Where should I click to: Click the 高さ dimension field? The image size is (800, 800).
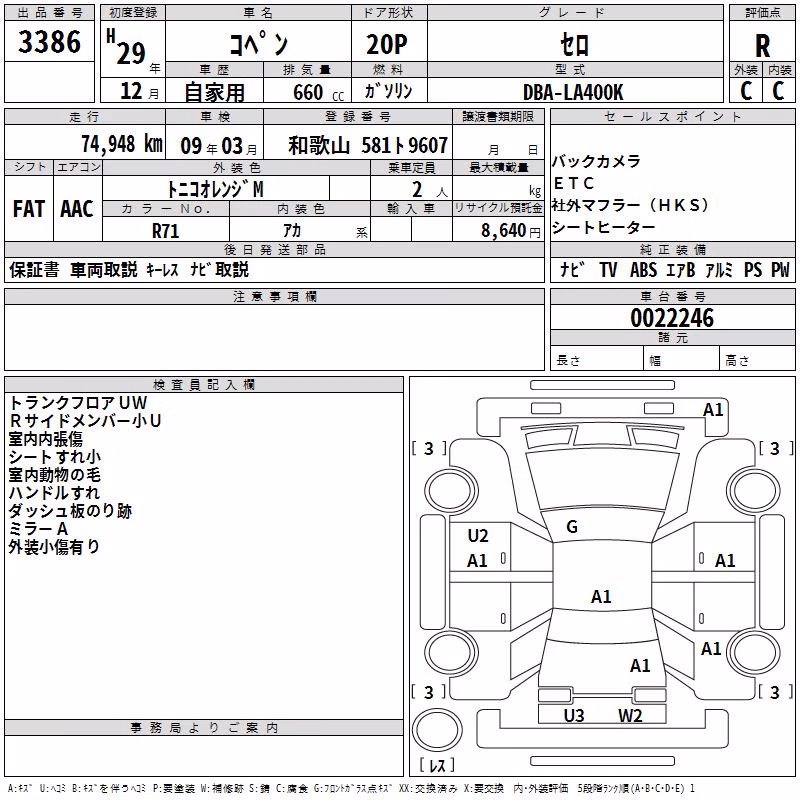[x=757, y=360]
